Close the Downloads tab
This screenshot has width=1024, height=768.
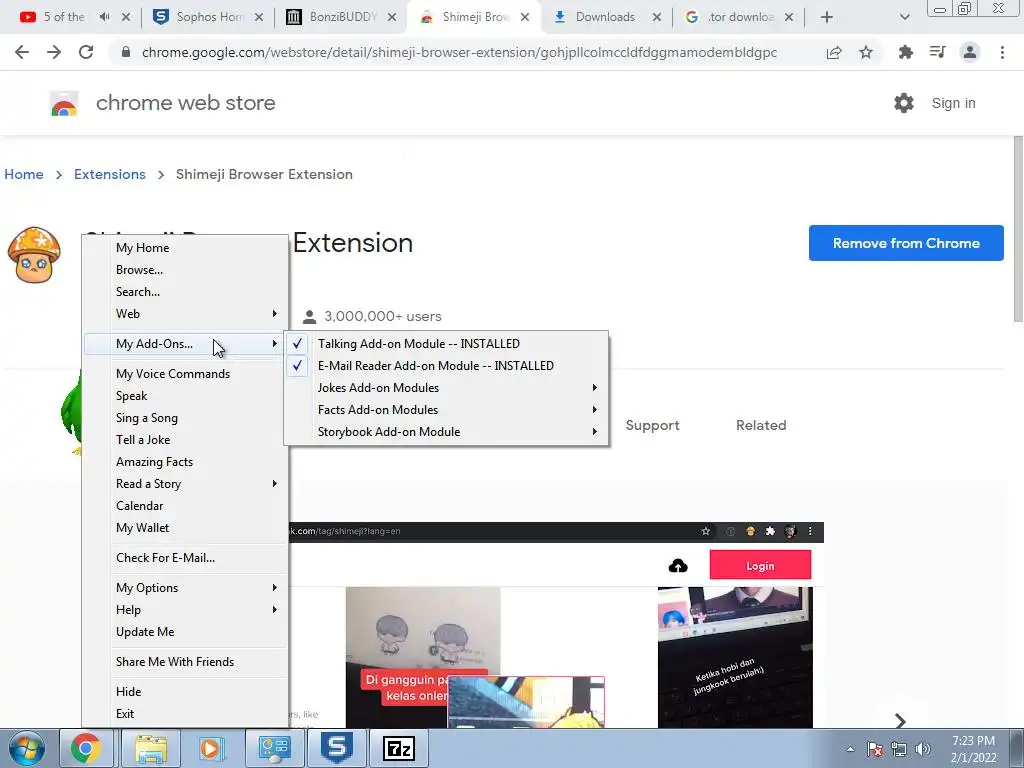(x=657, y=17)
